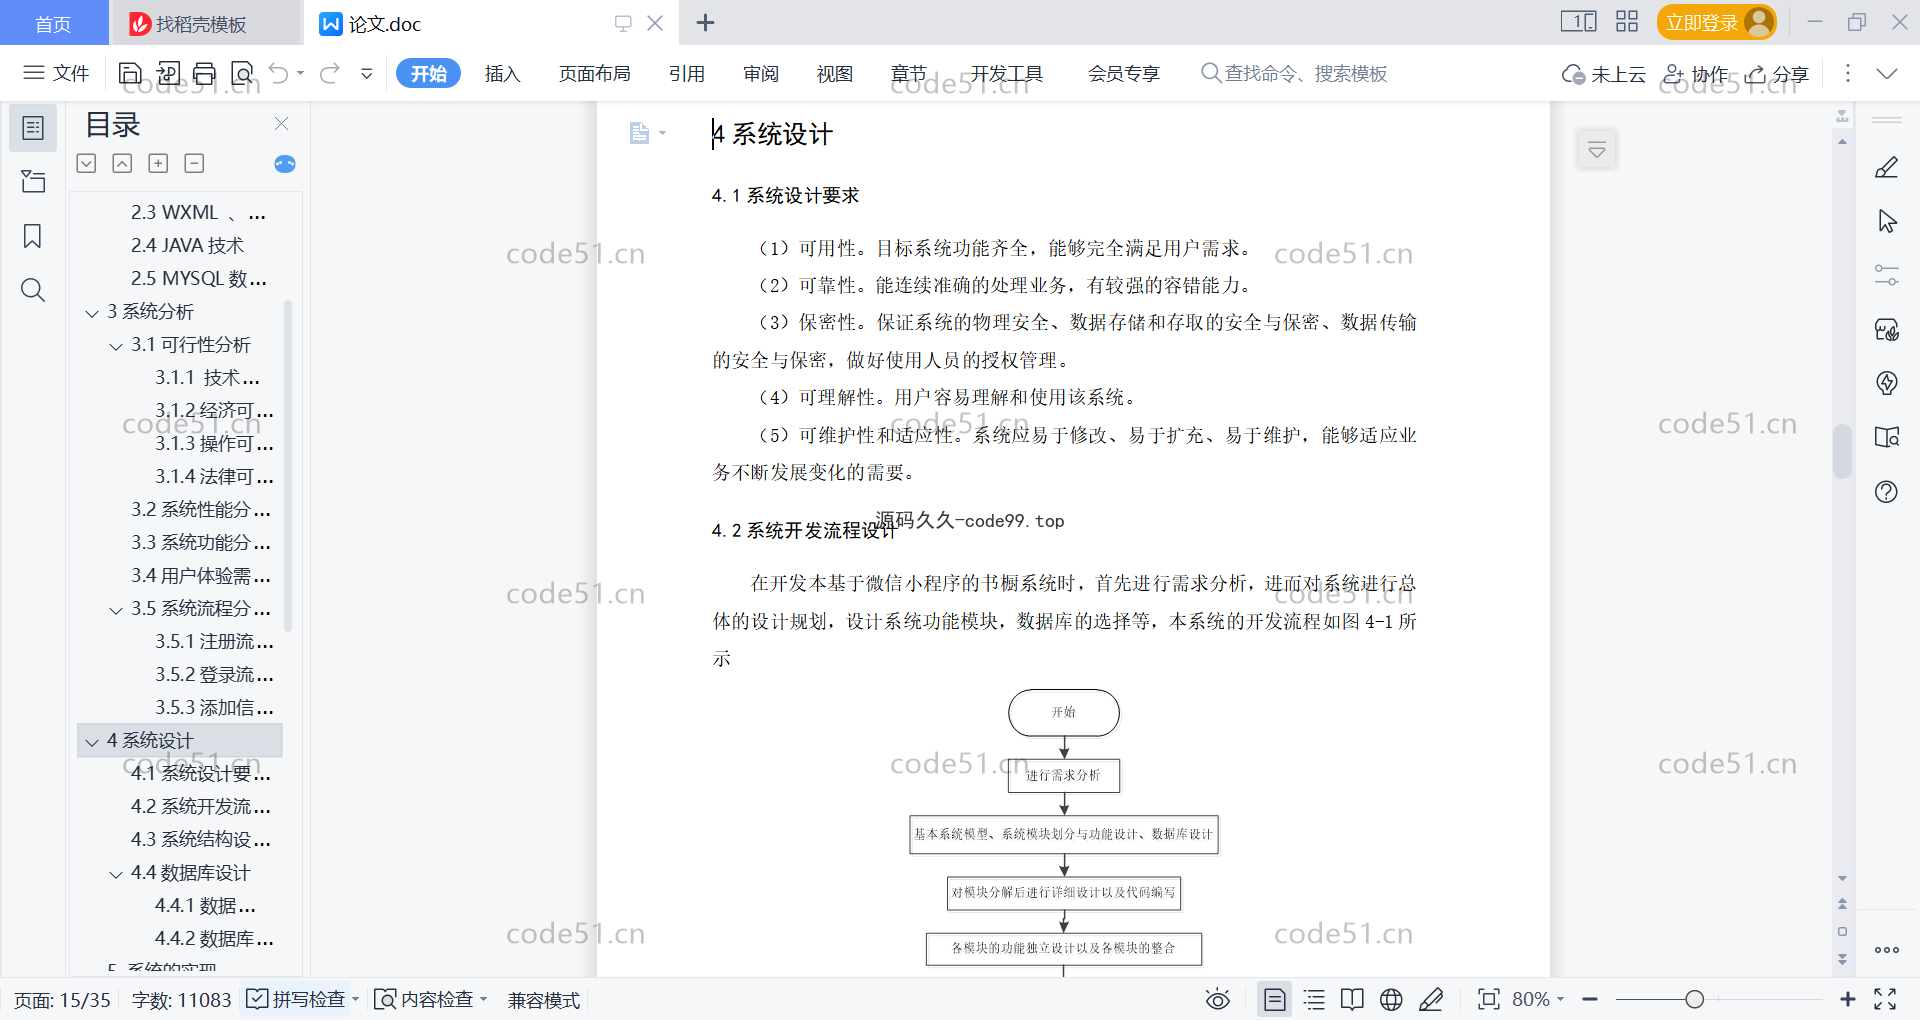Open the 会员专享 tab
This screenshot has width=1920, height=1020.
1124,73
